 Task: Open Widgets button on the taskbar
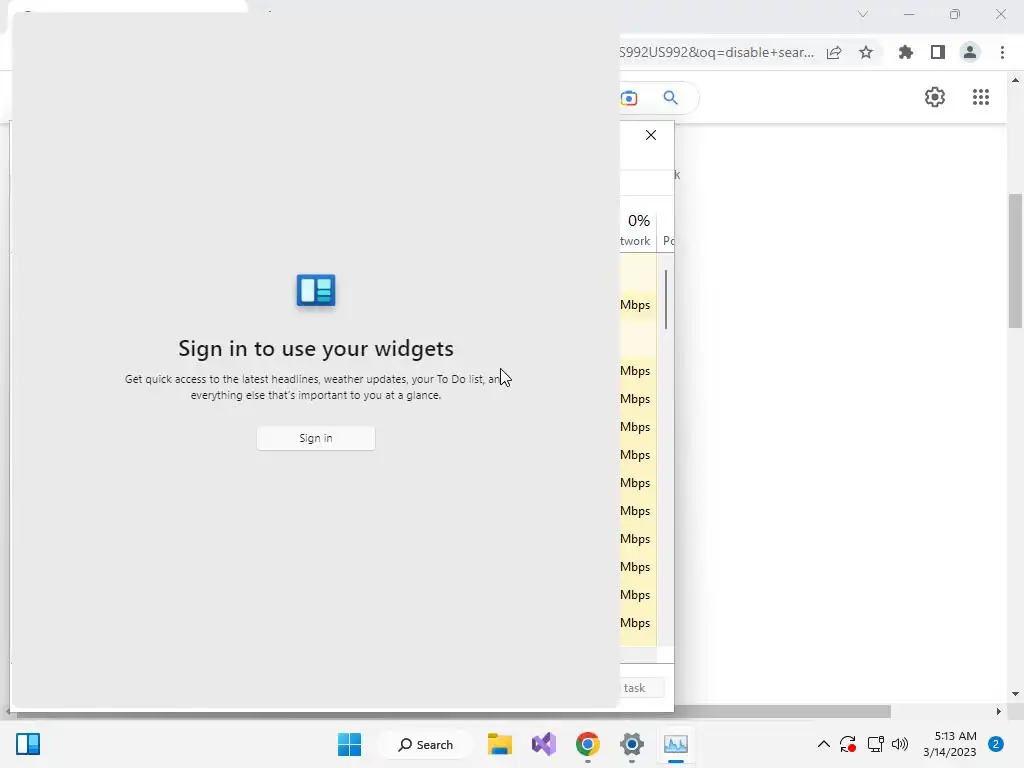[28, 744]
